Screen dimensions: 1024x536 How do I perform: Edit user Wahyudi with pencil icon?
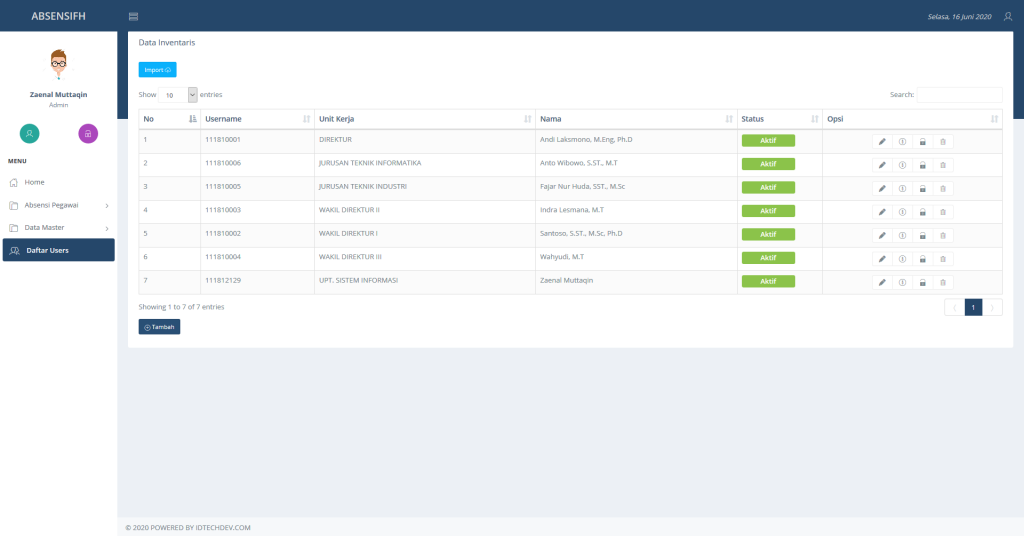[882, 259]
